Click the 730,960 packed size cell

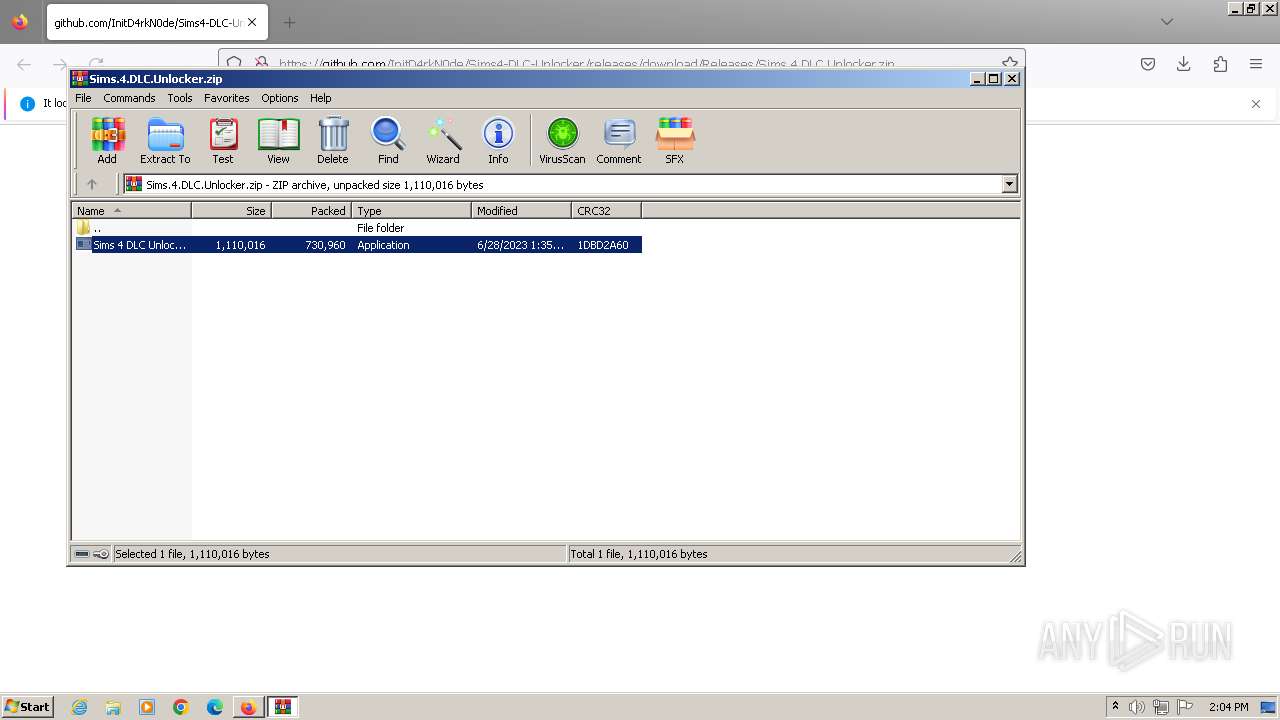coord(325,245)
